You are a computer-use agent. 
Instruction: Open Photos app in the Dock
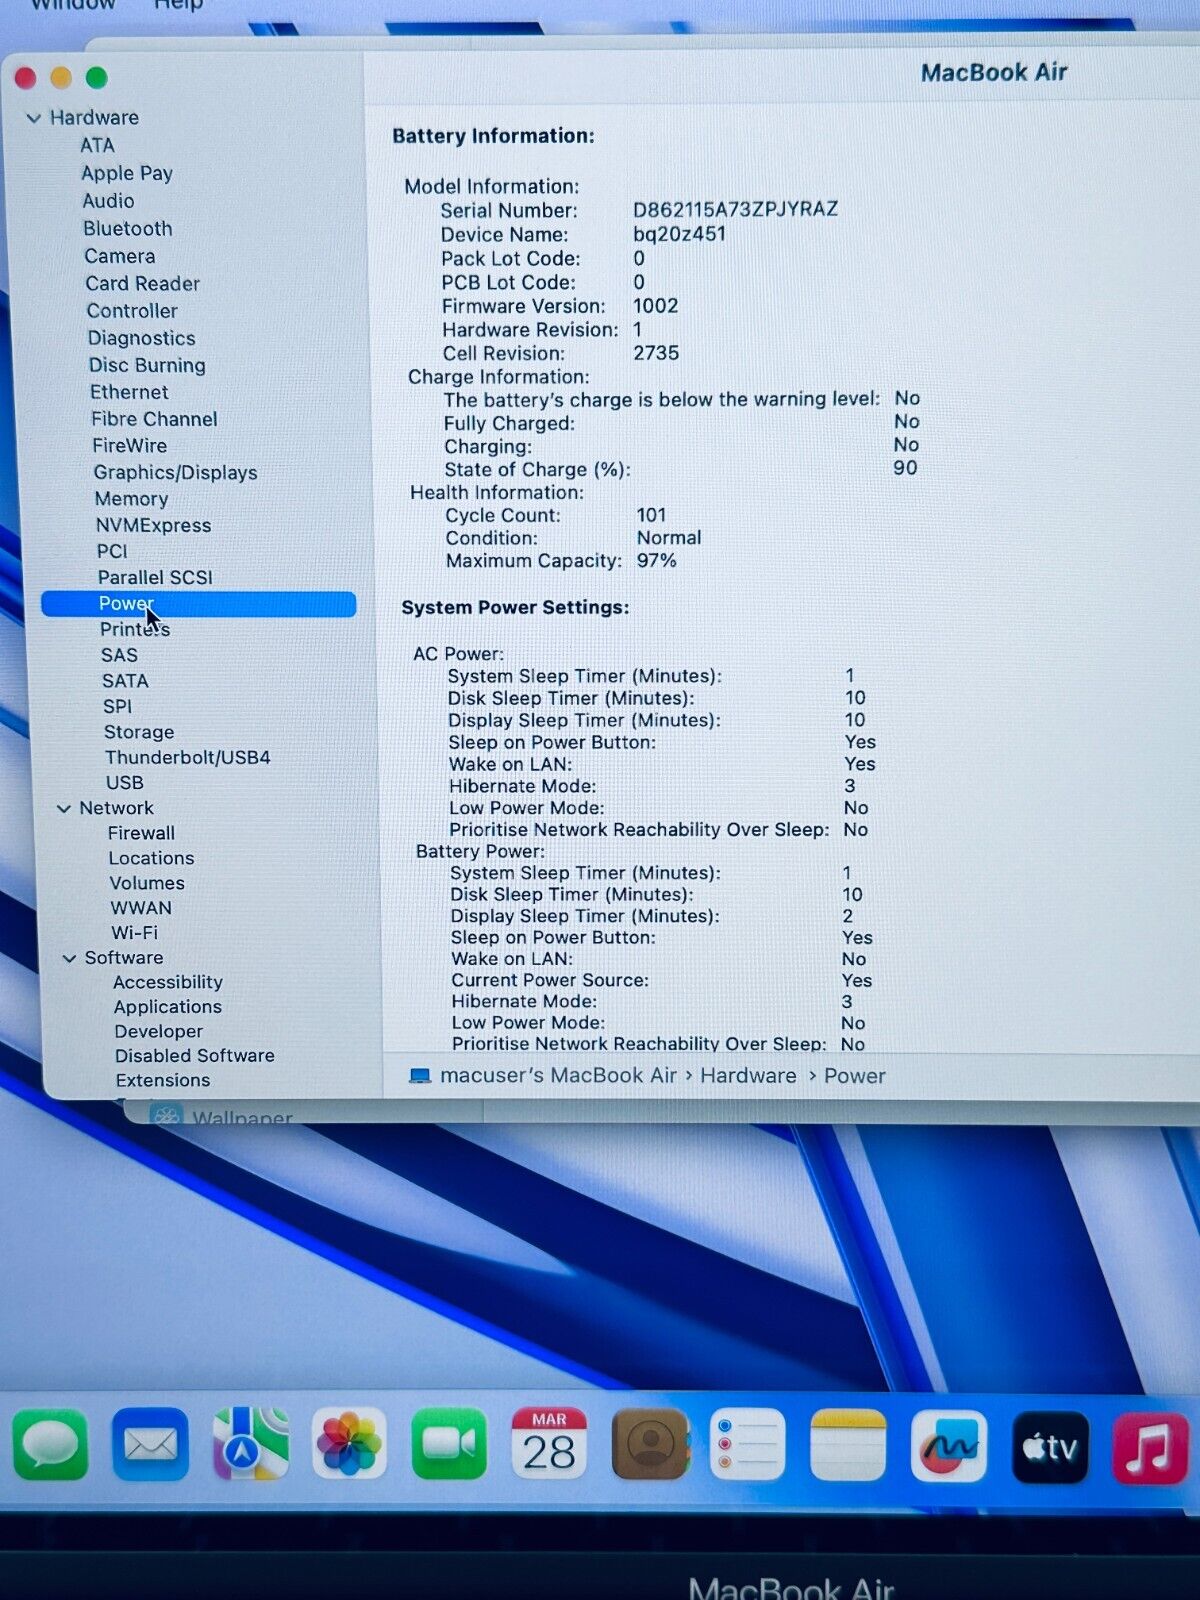349,1445
